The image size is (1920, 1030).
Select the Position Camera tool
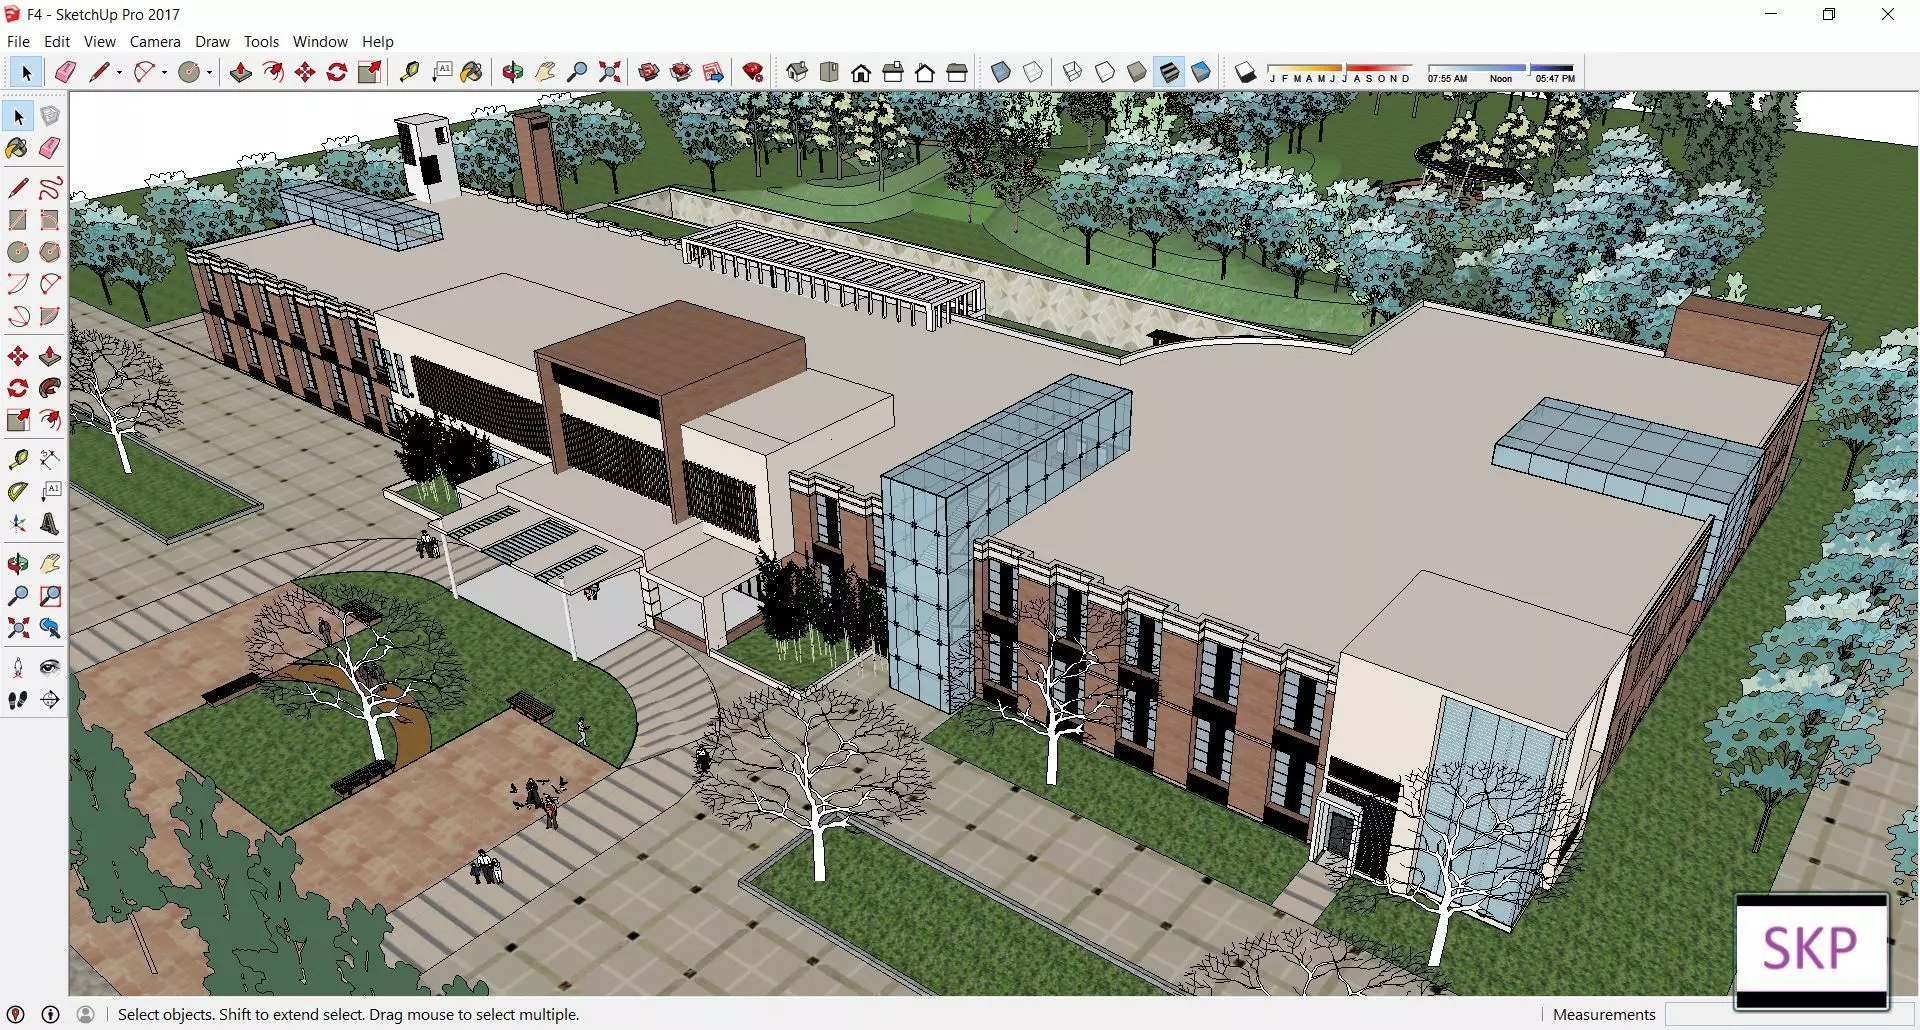(18, 668)
